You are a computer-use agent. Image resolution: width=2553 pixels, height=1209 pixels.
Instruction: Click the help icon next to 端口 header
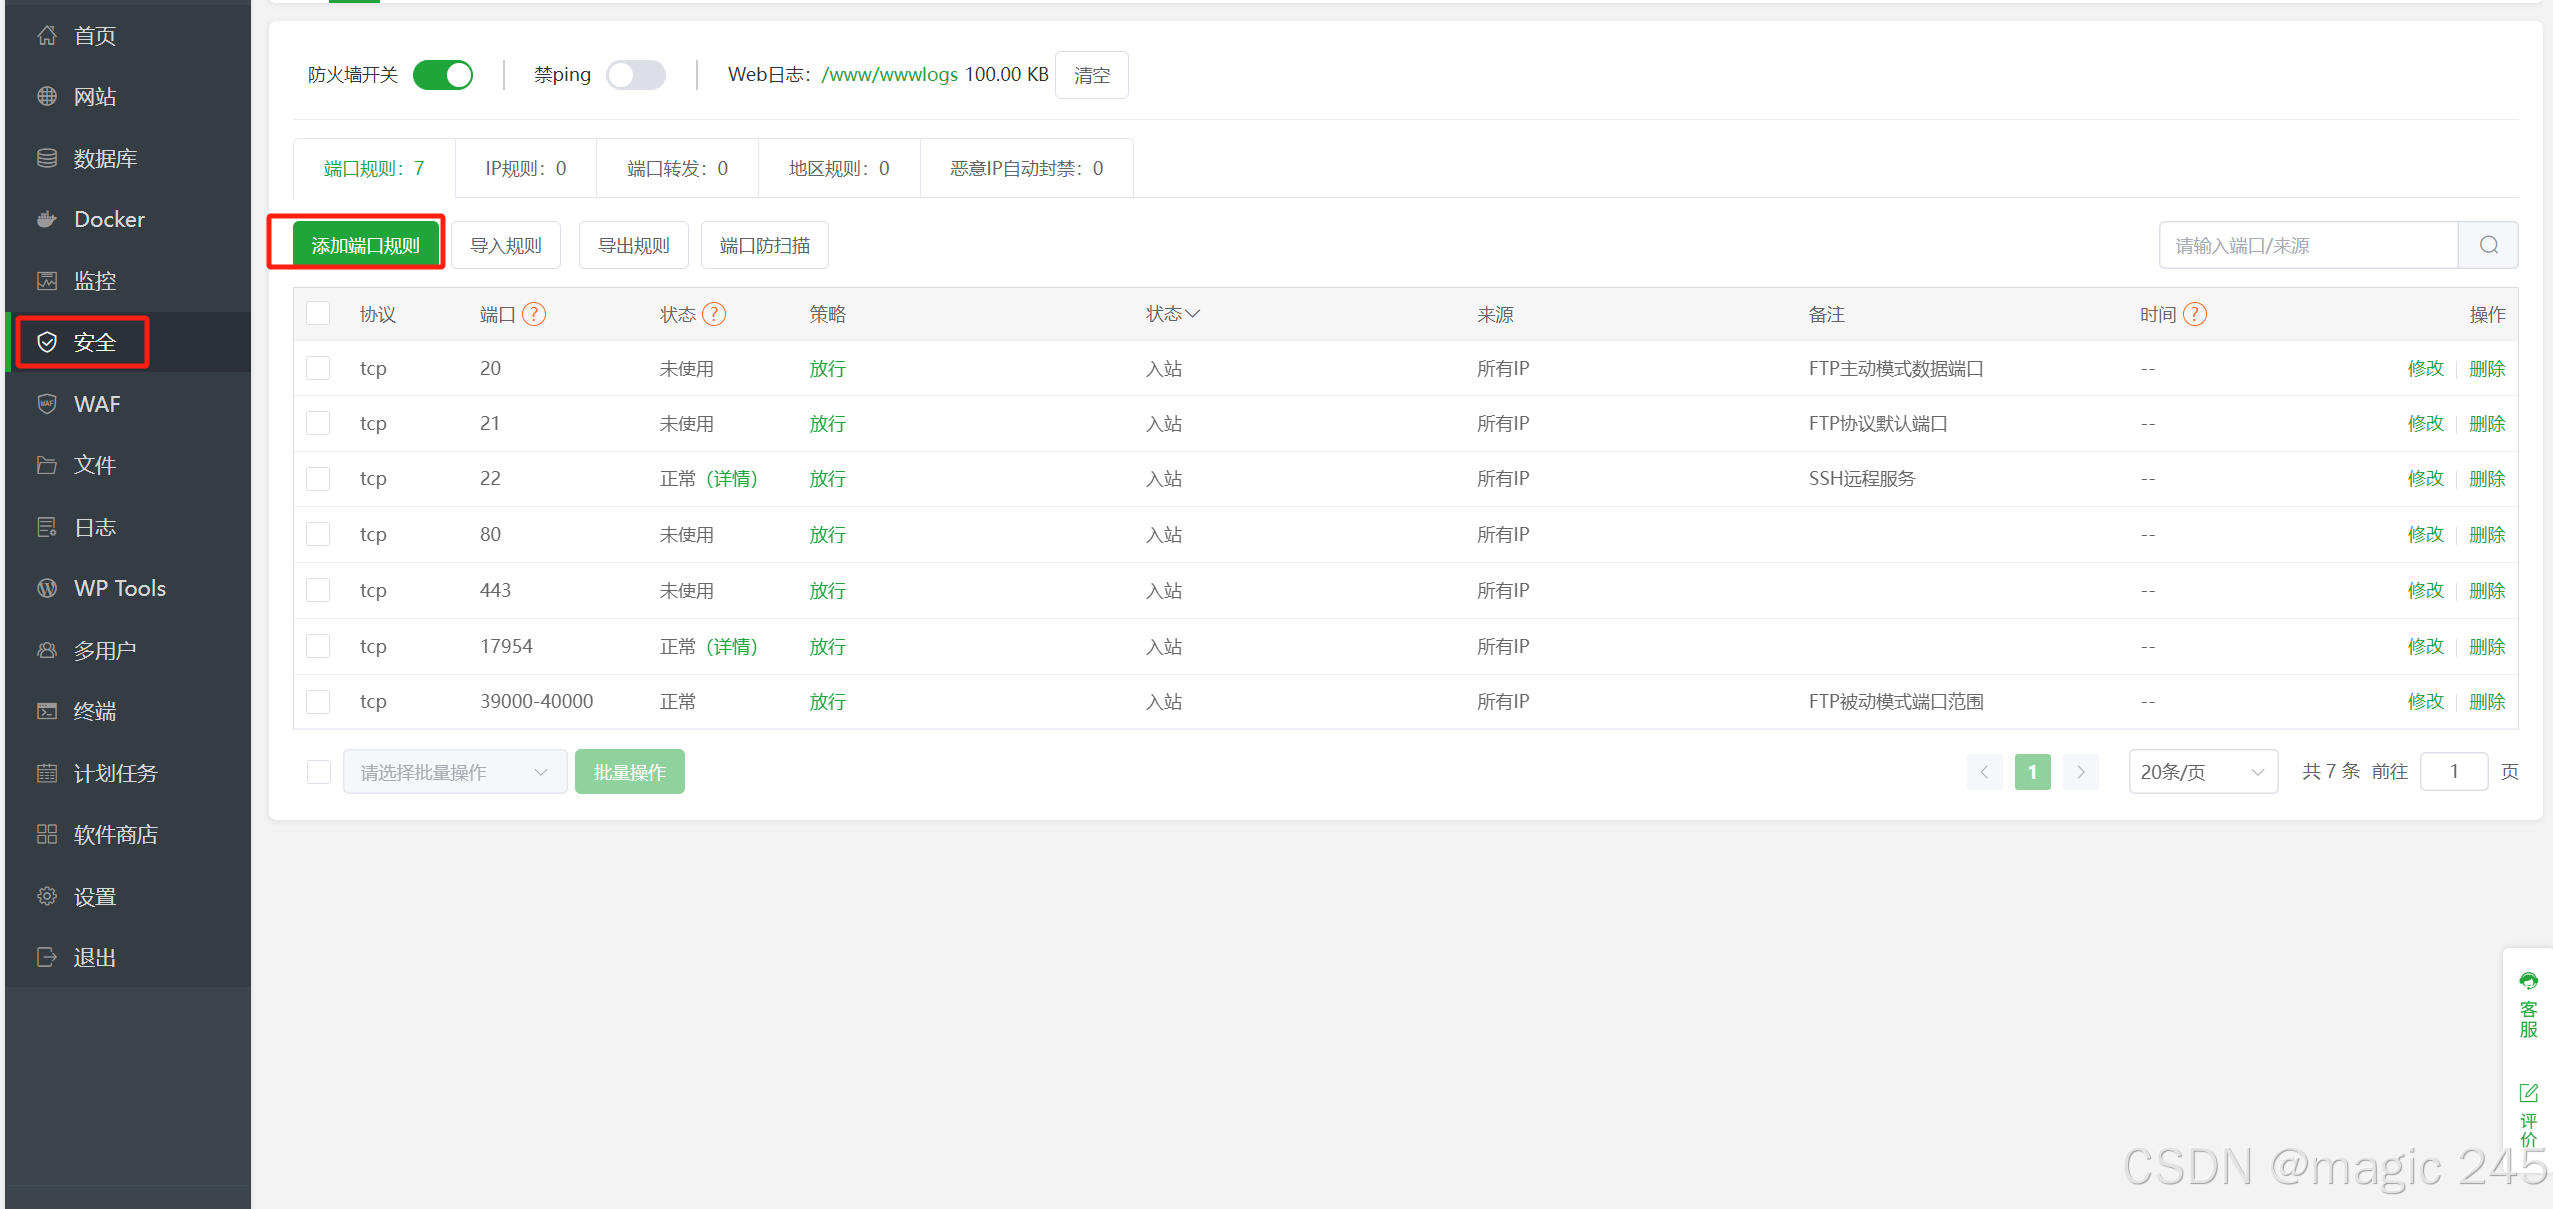point(534,314)
